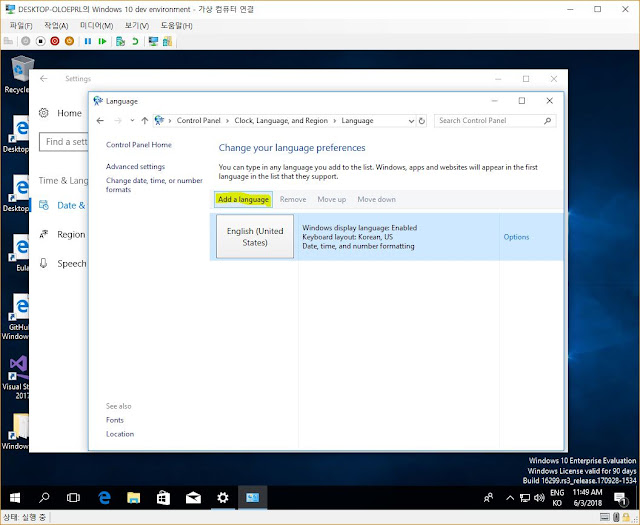Switch to Control Panel taskbar button
Screen dimensions: 640x525
coord(253,498)
